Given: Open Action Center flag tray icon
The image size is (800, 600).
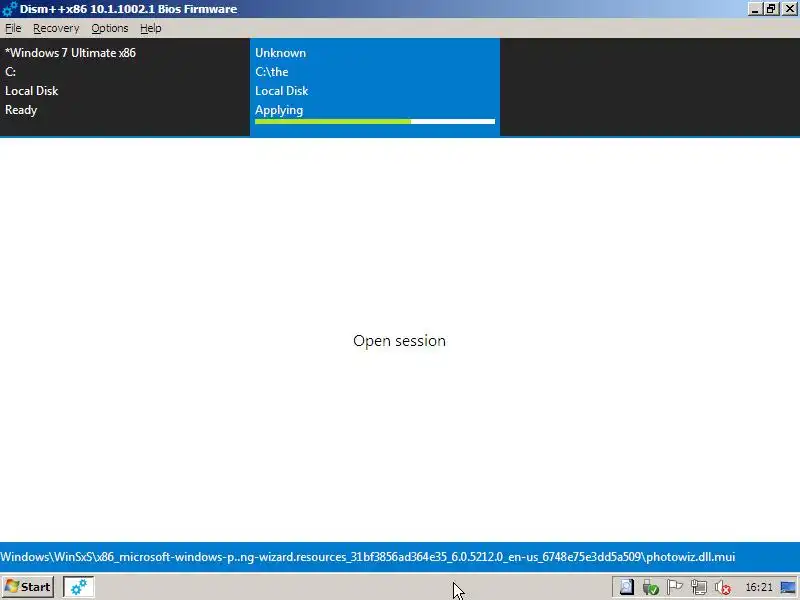Looking at the screenshot, I should coord(674,587).
